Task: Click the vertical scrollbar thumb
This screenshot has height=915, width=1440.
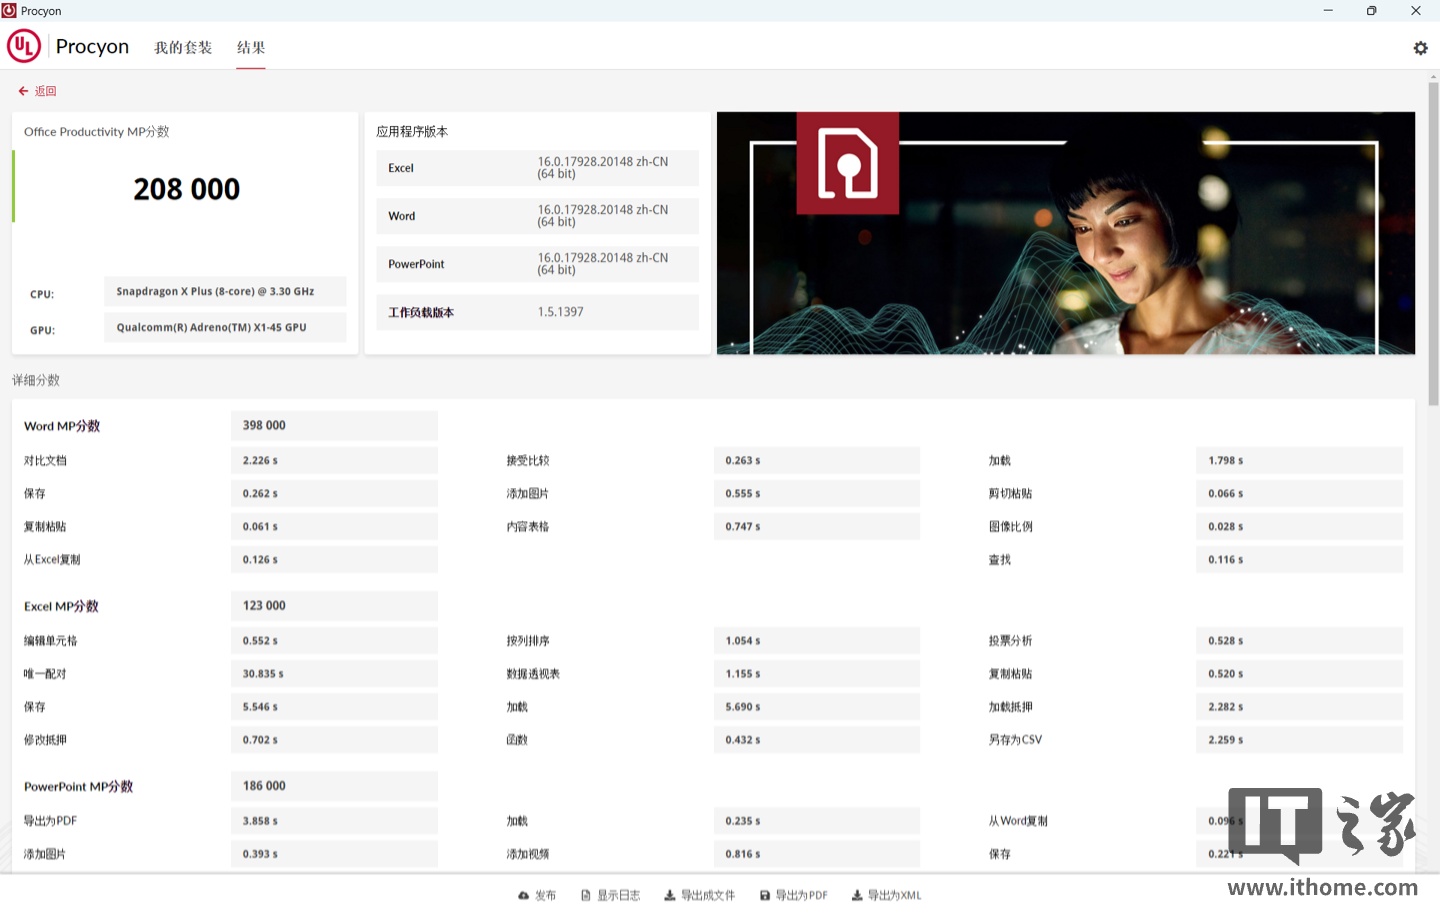Action: pyautogui.click(x=1433, y=243)
